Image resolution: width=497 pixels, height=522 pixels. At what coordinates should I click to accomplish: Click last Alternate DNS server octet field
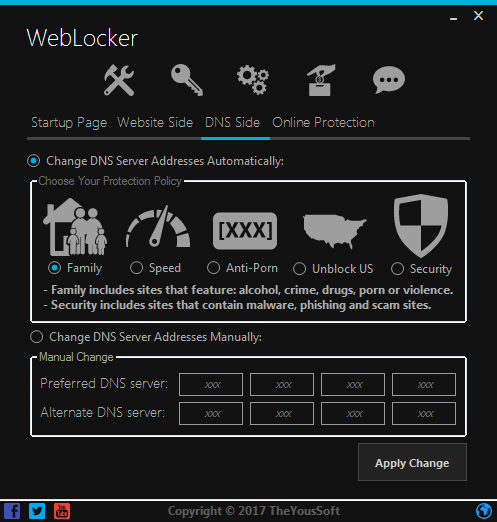[424, 414]
